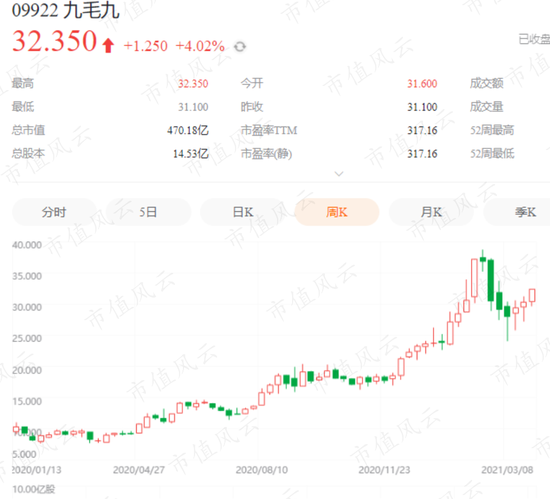550x499 pixels.
Task: Click the 52周最高 label
Action: pyautogui.click(x=492, y=130)
